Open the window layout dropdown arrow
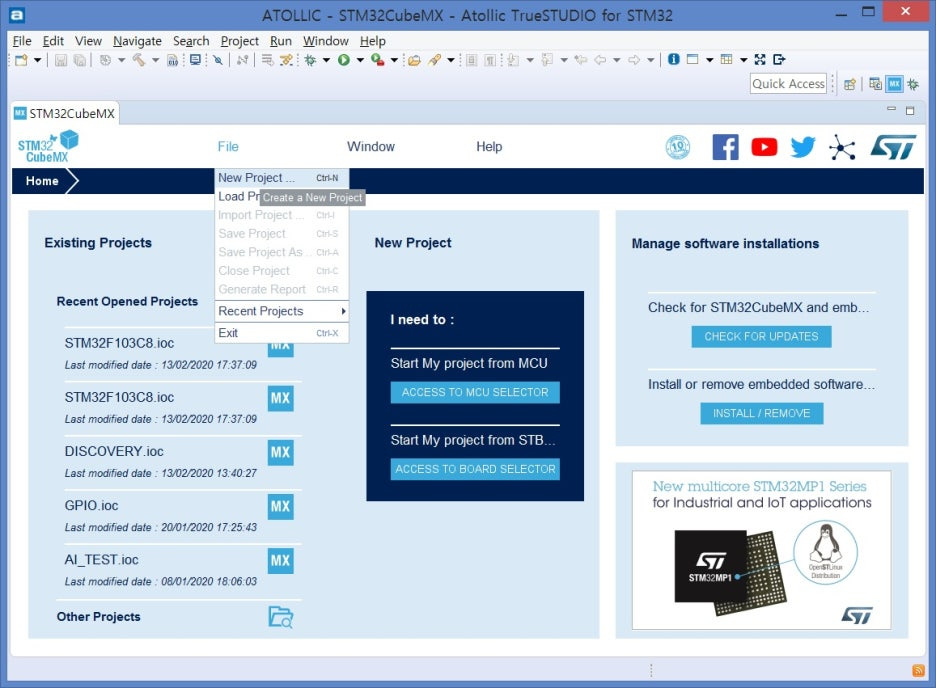 tap(709, 60)
